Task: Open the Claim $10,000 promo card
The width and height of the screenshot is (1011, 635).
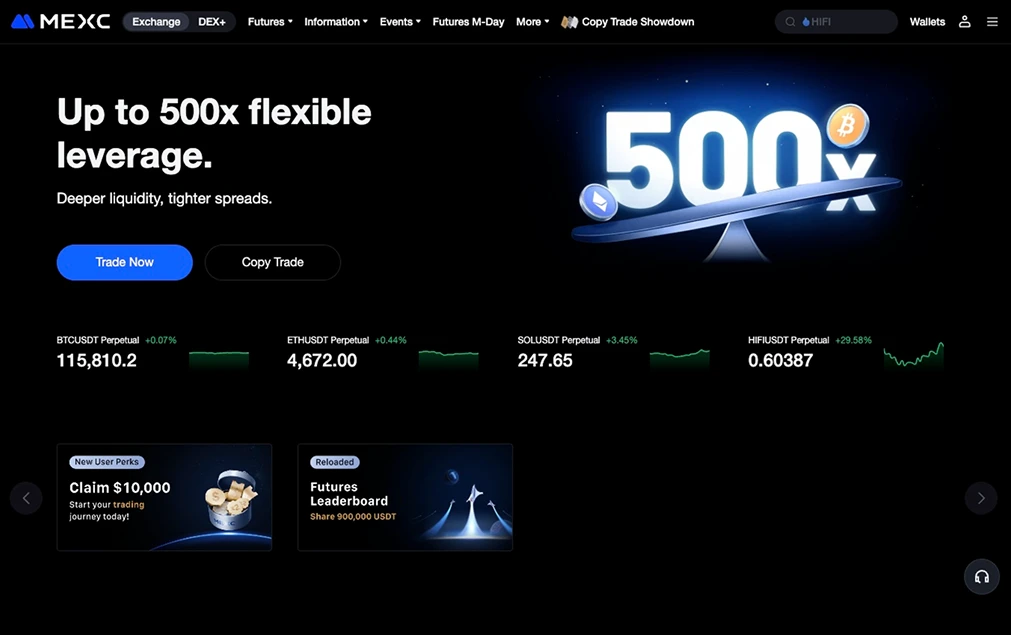Action: pyautogui.click(x=164, y=497)
